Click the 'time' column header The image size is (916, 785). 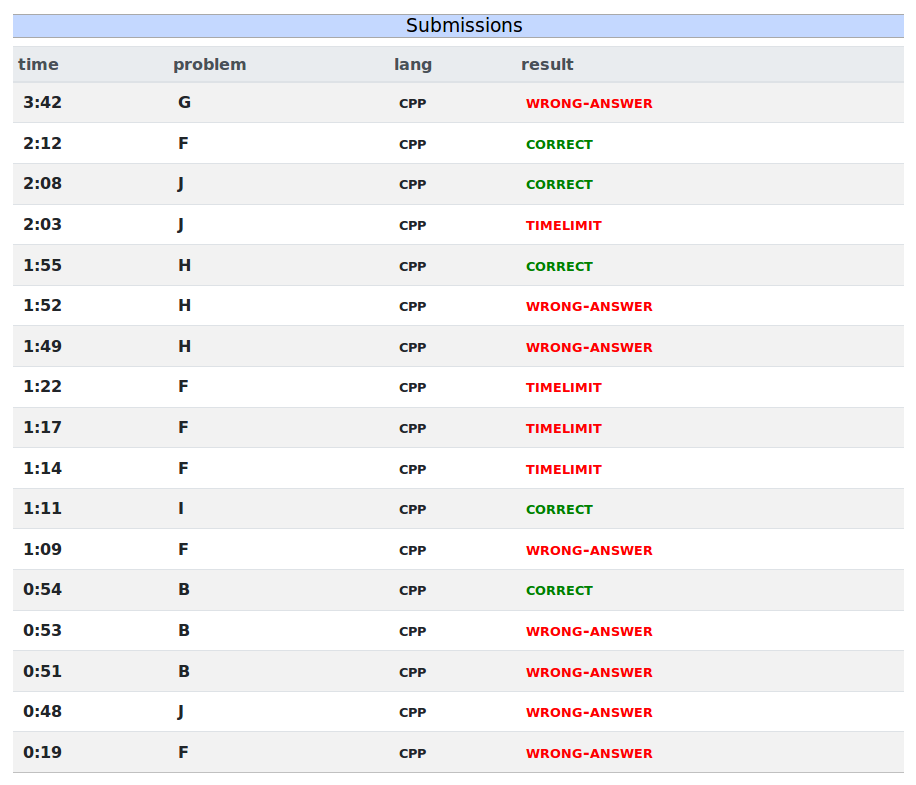point(38,65)
